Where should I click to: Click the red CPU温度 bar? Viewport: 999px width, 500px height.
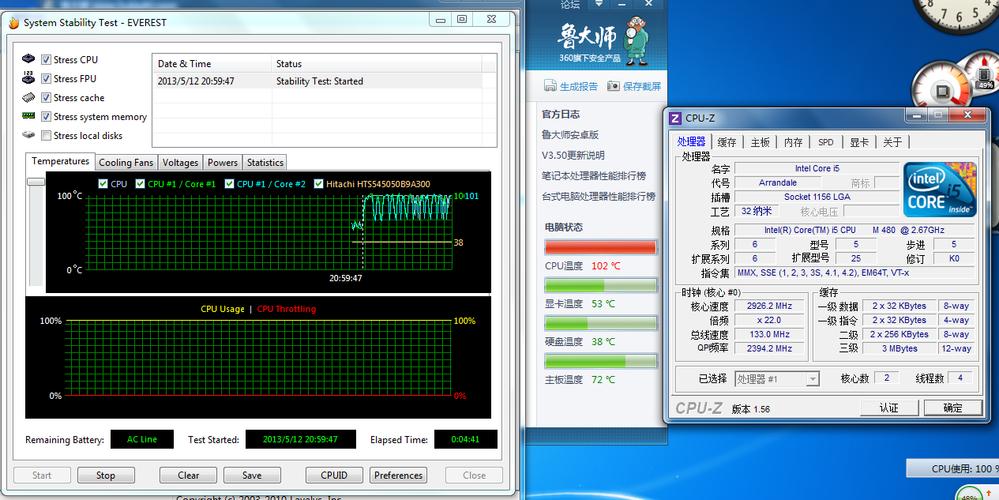pos(601,247)
